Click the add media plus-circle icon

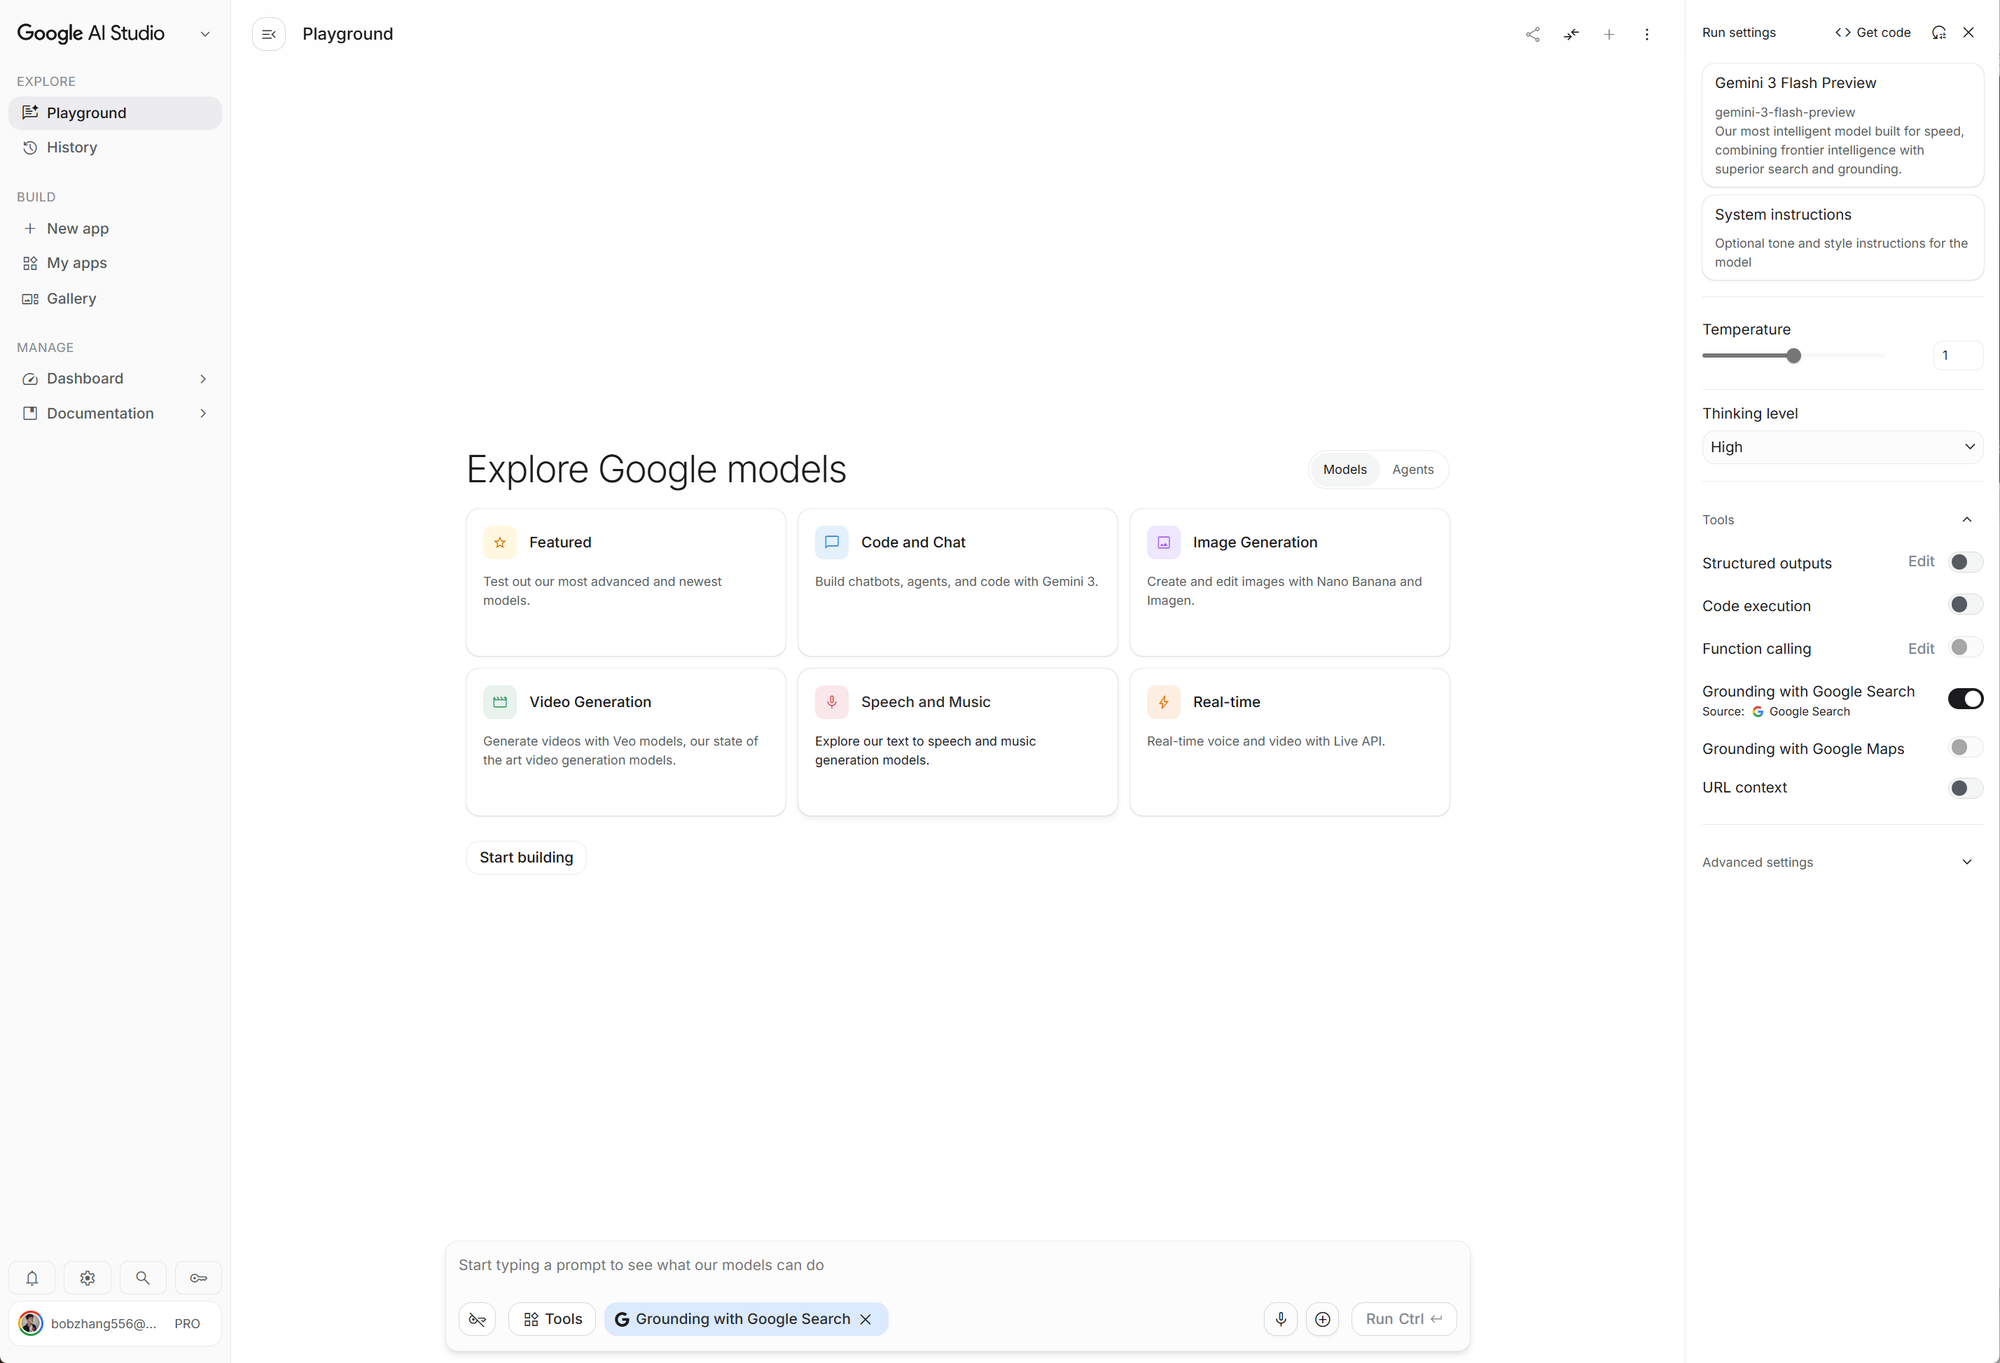pos(1323,1319)
